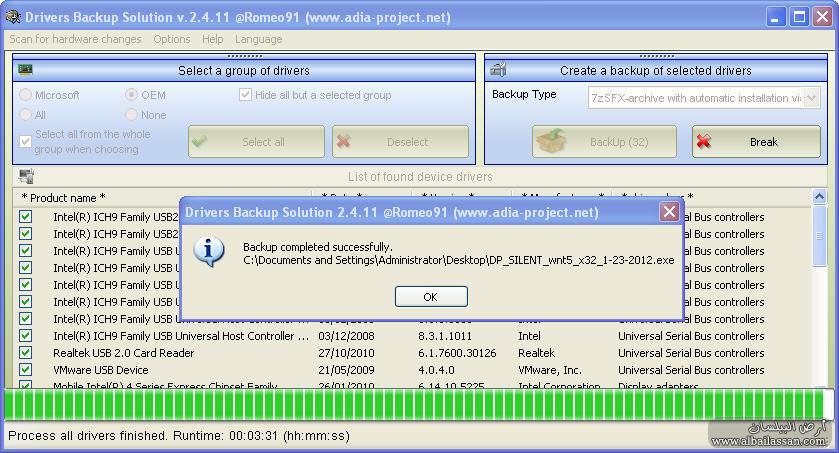Select the OEM radio button
The height and width of the screenshot is (453, 839).
click(131, 95)
